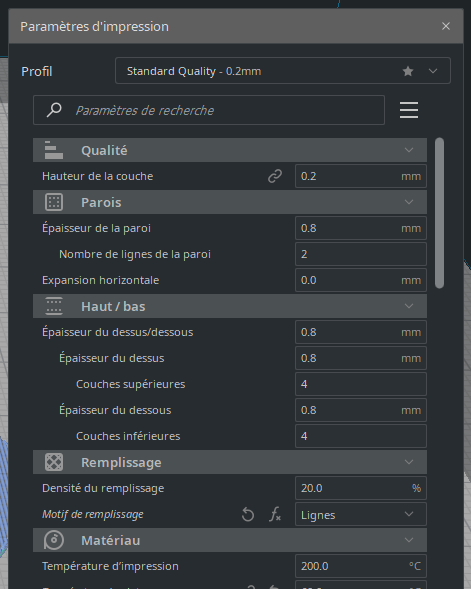Click the Nombre de lignes de la paroi label
The height and width of the screenshot is (589, 471).
click(135, 254)
